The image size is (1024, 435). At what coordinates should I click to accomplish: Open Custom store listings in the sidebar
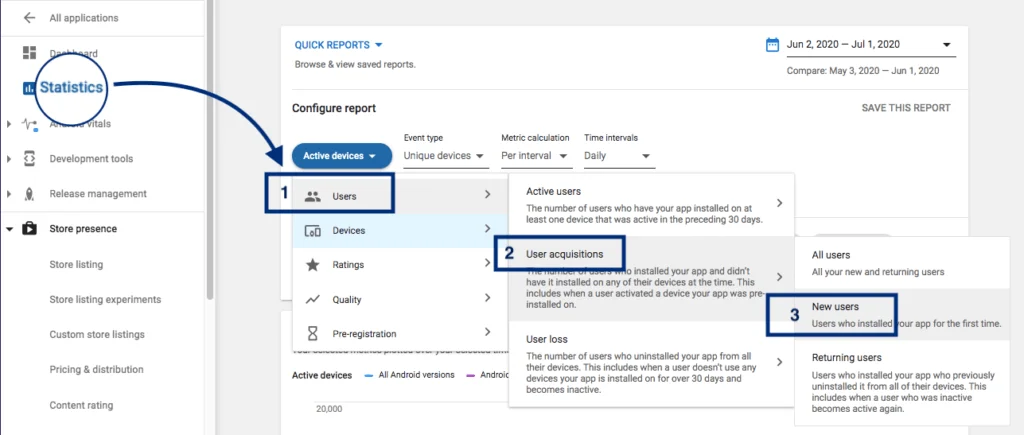pos(97,334)
